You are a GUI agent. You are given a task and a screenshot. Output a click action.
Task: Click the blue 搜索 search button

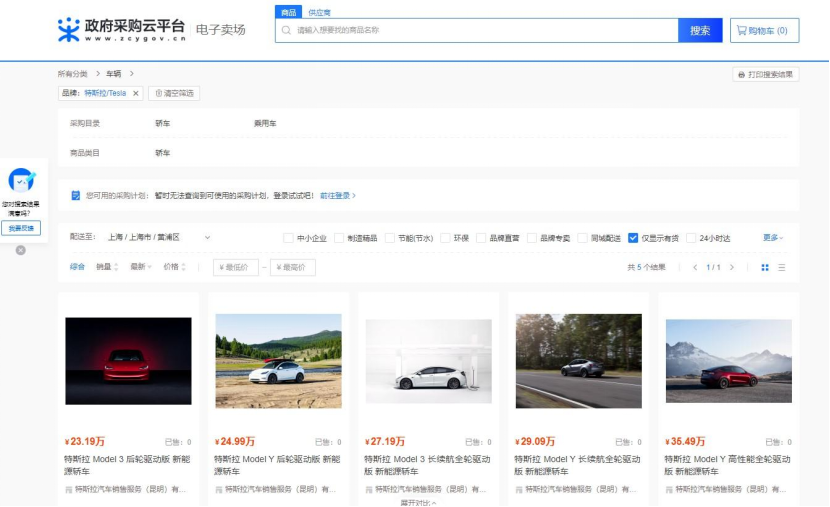700,31
